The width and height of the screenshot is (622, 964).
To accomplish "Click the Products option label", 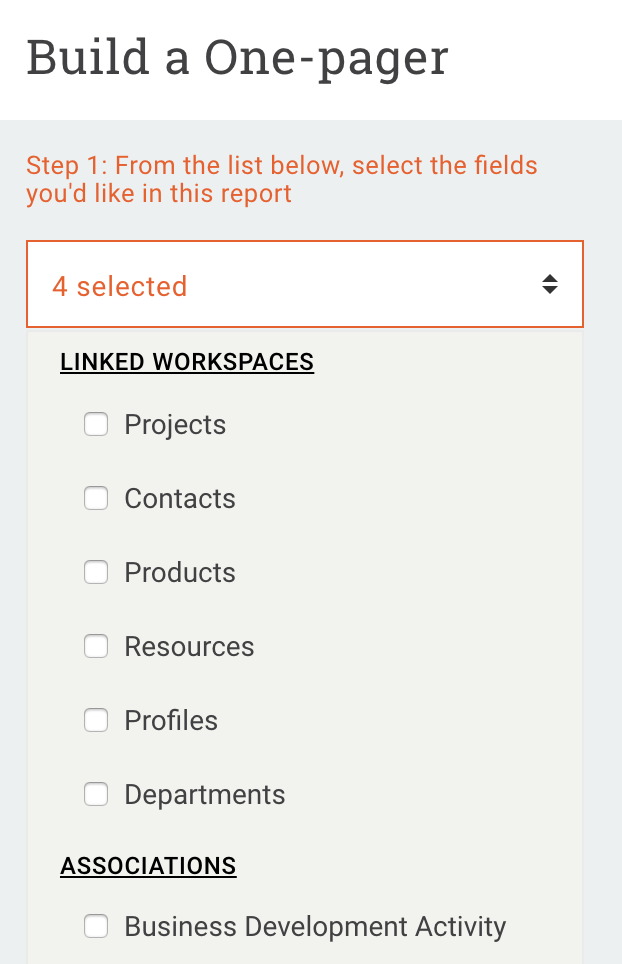I will pos(180,573).
